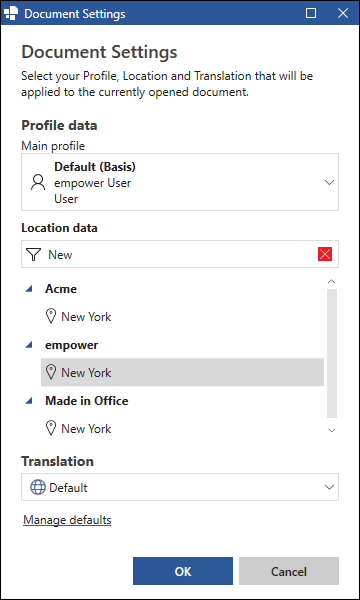
Task: Open the Manage defaults link
Action: [67, 520]
